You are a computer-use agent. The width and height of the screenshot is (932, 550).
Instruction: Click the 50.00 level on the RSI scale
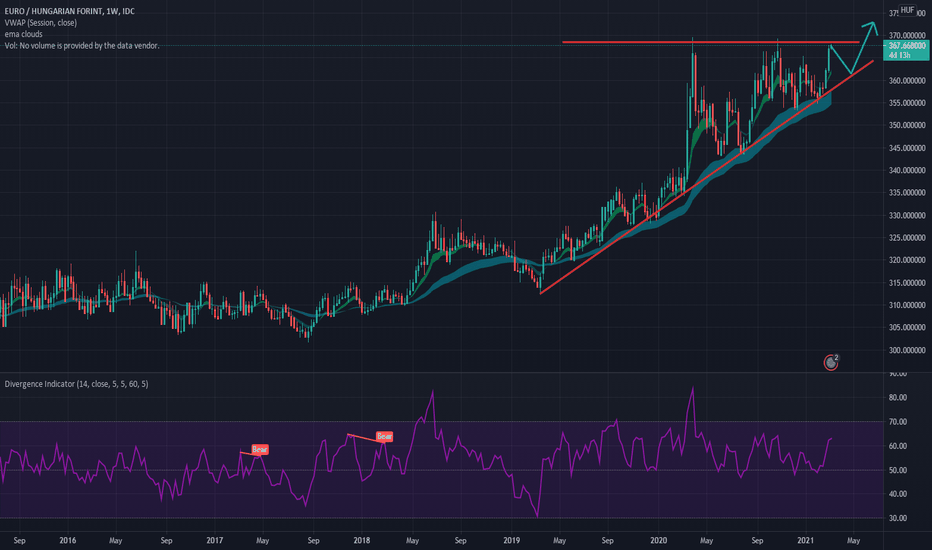898,470
